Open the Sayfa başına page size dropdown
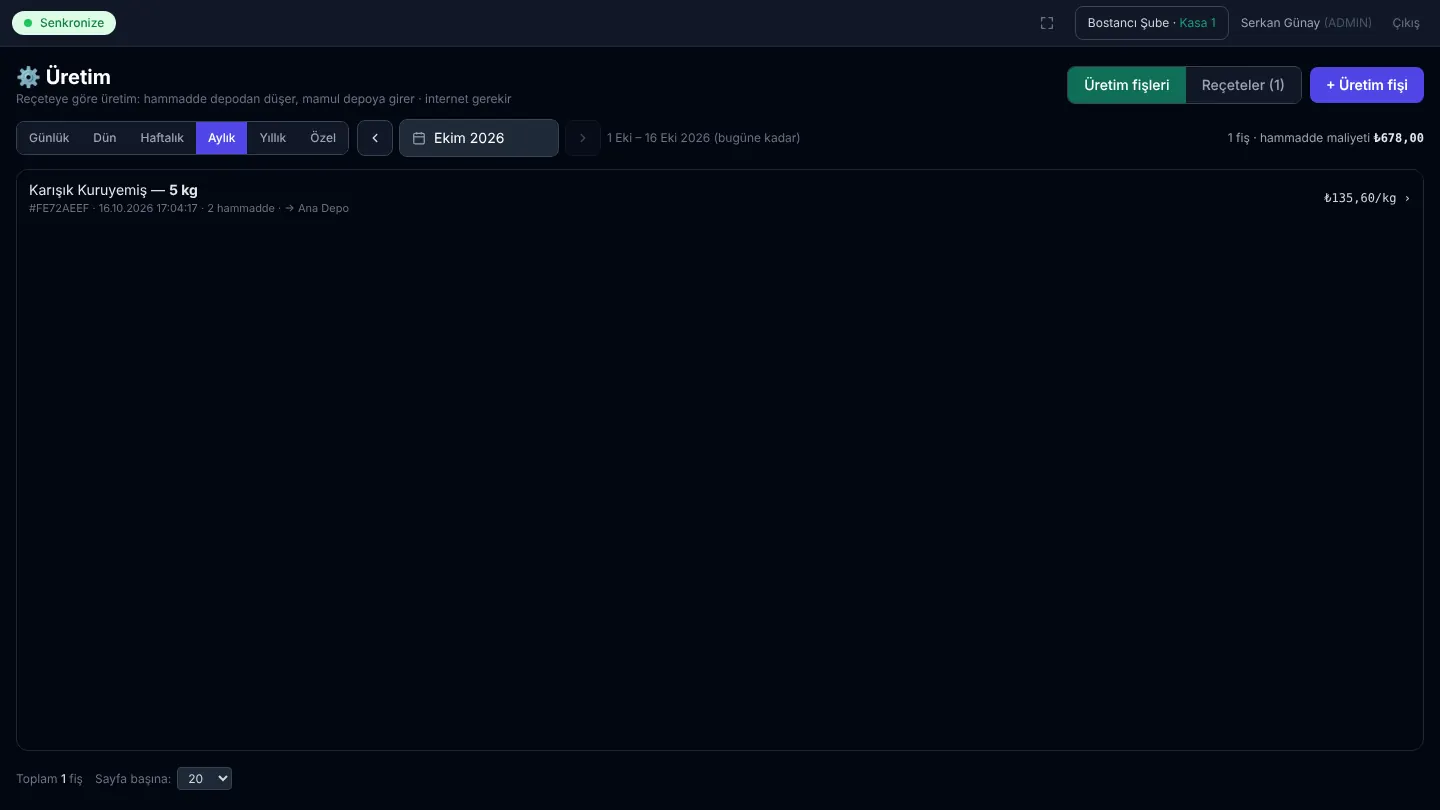This screenshot has width=1440, height=810. [x=204, y=778]
